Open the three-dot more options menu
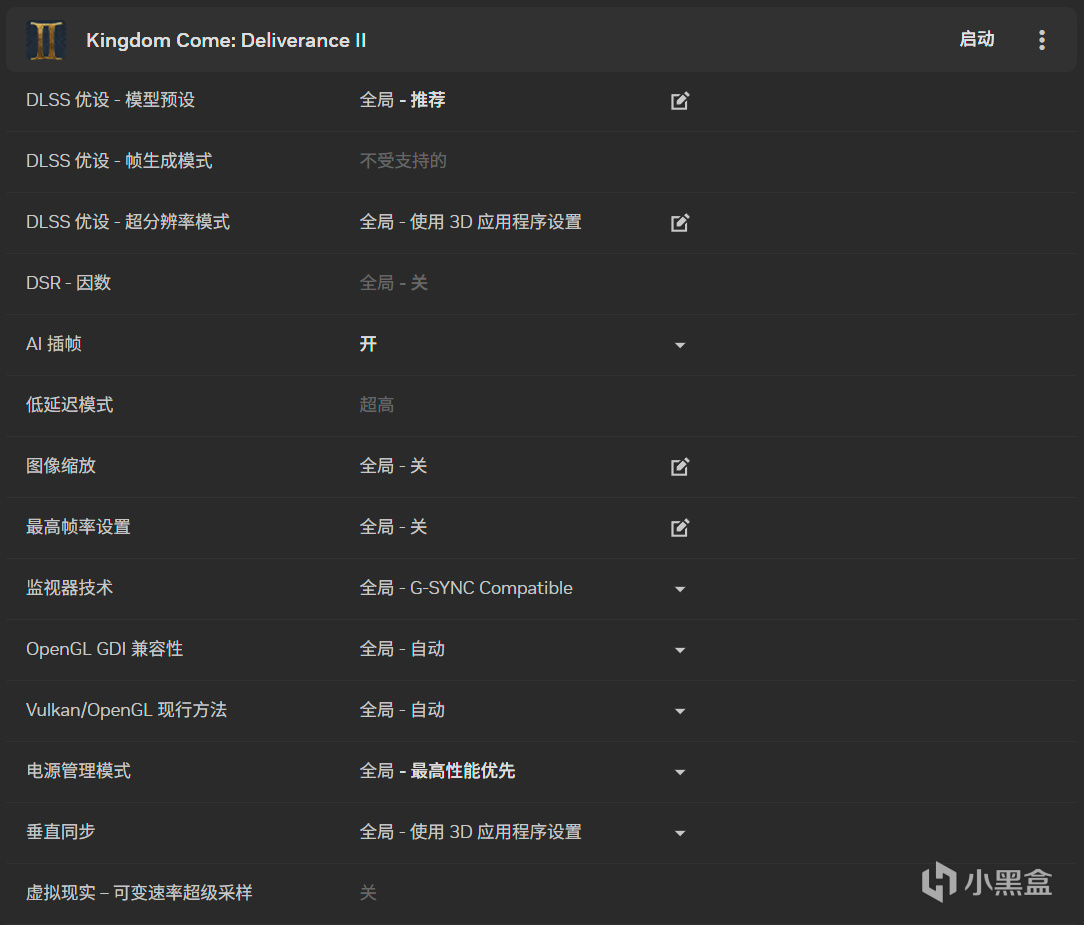 point(1042,40)
